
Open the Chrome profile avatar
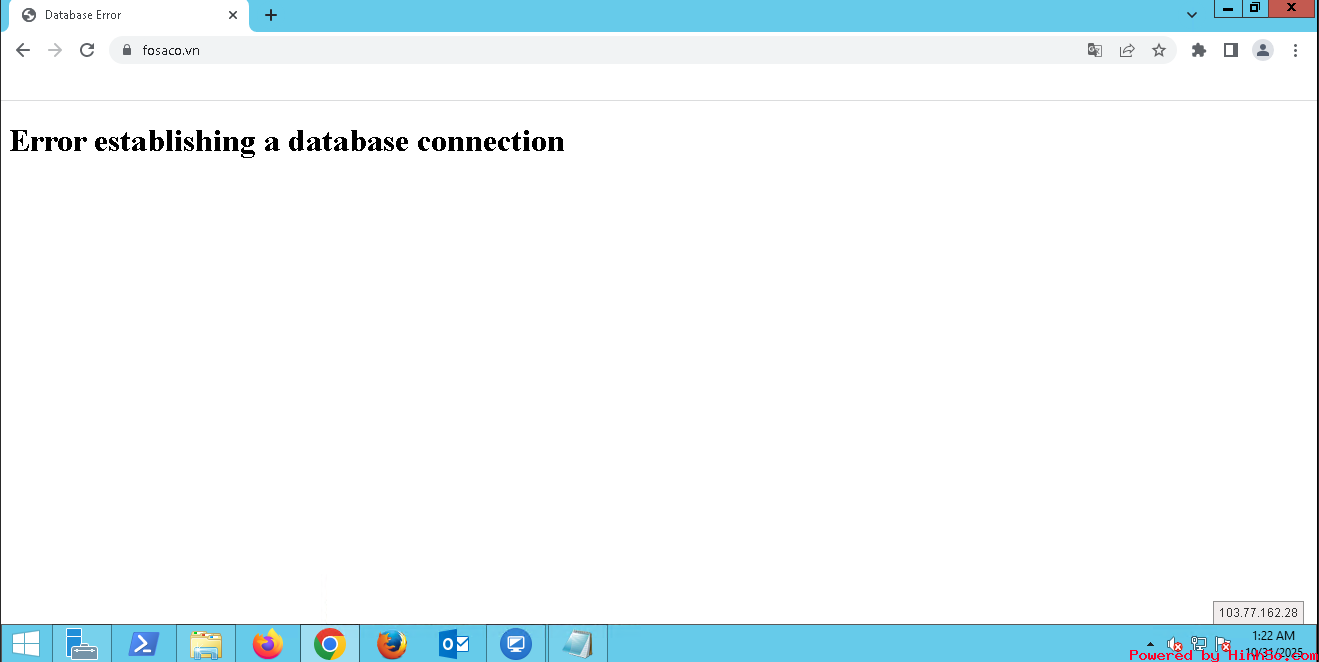coord(1263,50)
